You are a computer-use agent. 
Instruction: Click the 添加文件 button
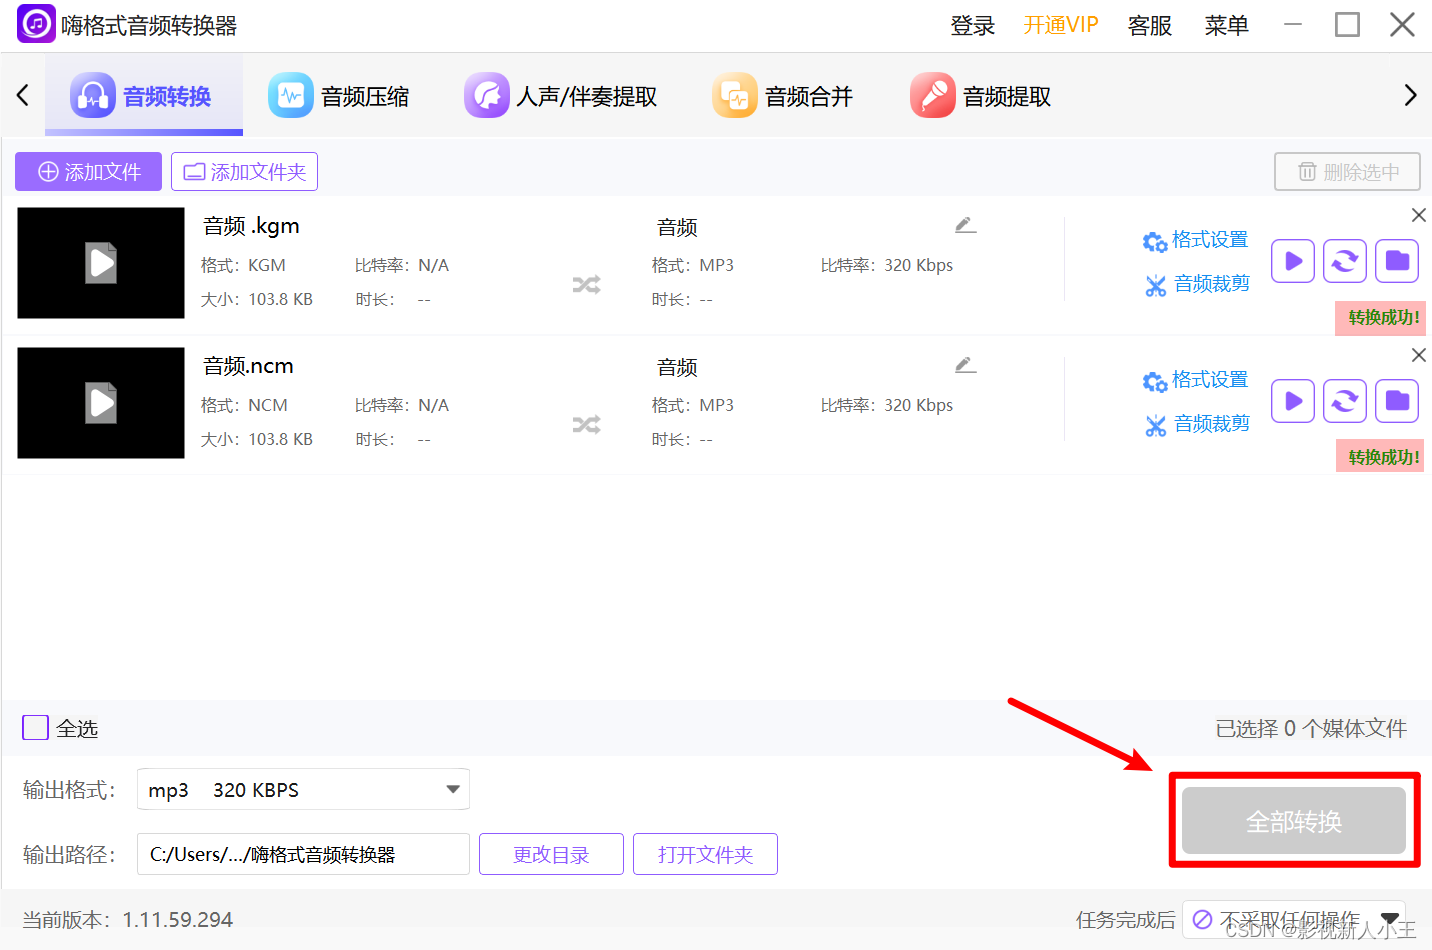88,172
